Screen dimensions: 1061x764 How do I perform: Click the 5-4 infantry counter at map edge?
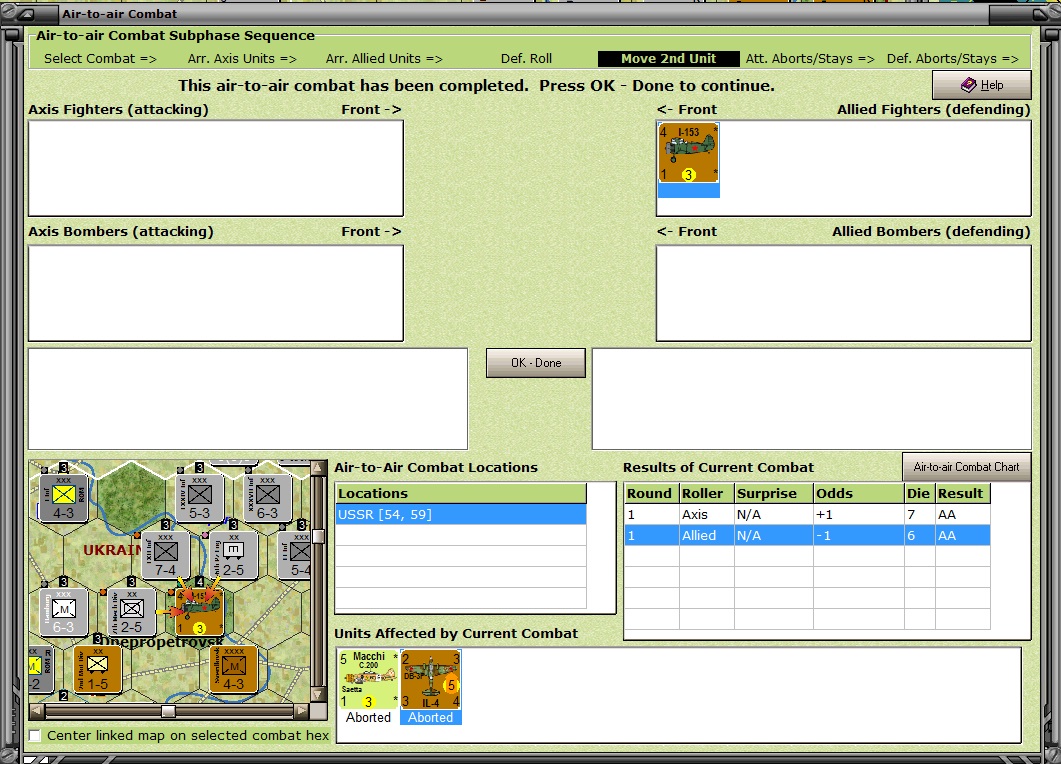[x=295, y=554]
